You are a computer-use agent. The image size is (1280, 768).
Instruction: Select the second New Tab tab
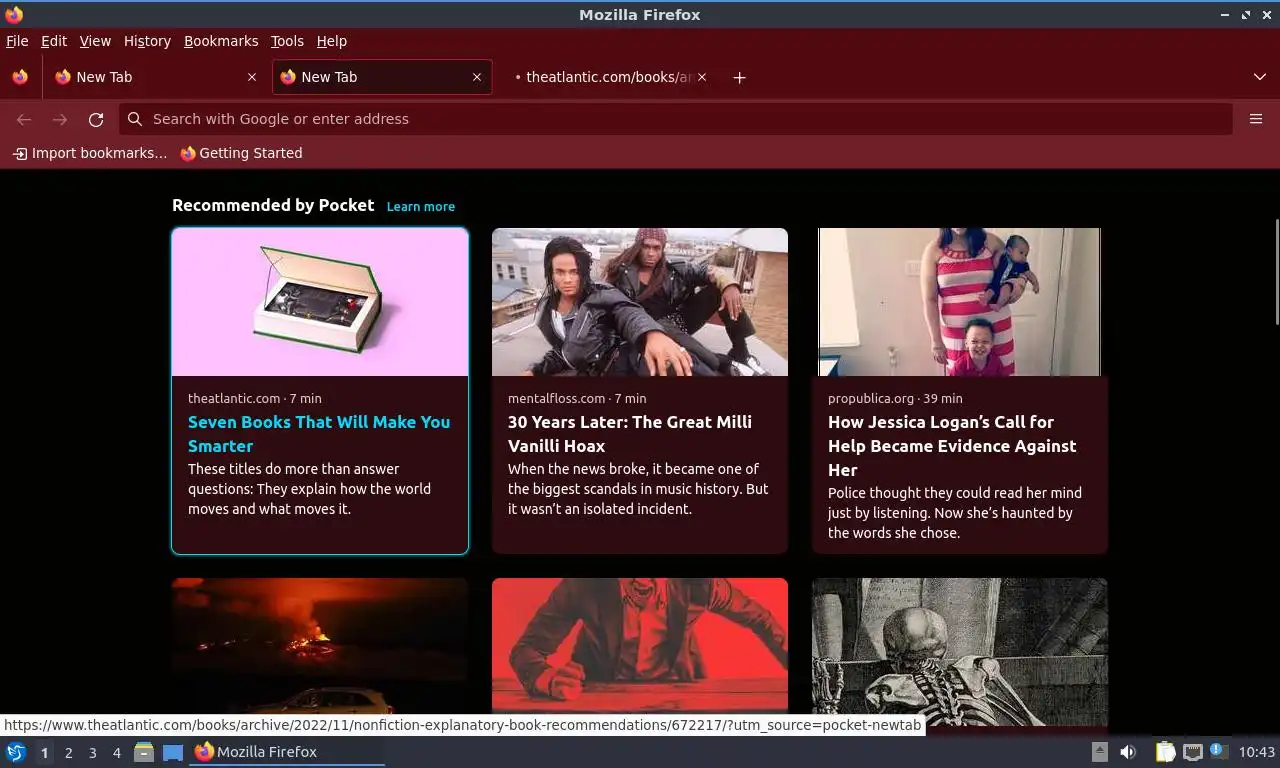click(382, 77)
